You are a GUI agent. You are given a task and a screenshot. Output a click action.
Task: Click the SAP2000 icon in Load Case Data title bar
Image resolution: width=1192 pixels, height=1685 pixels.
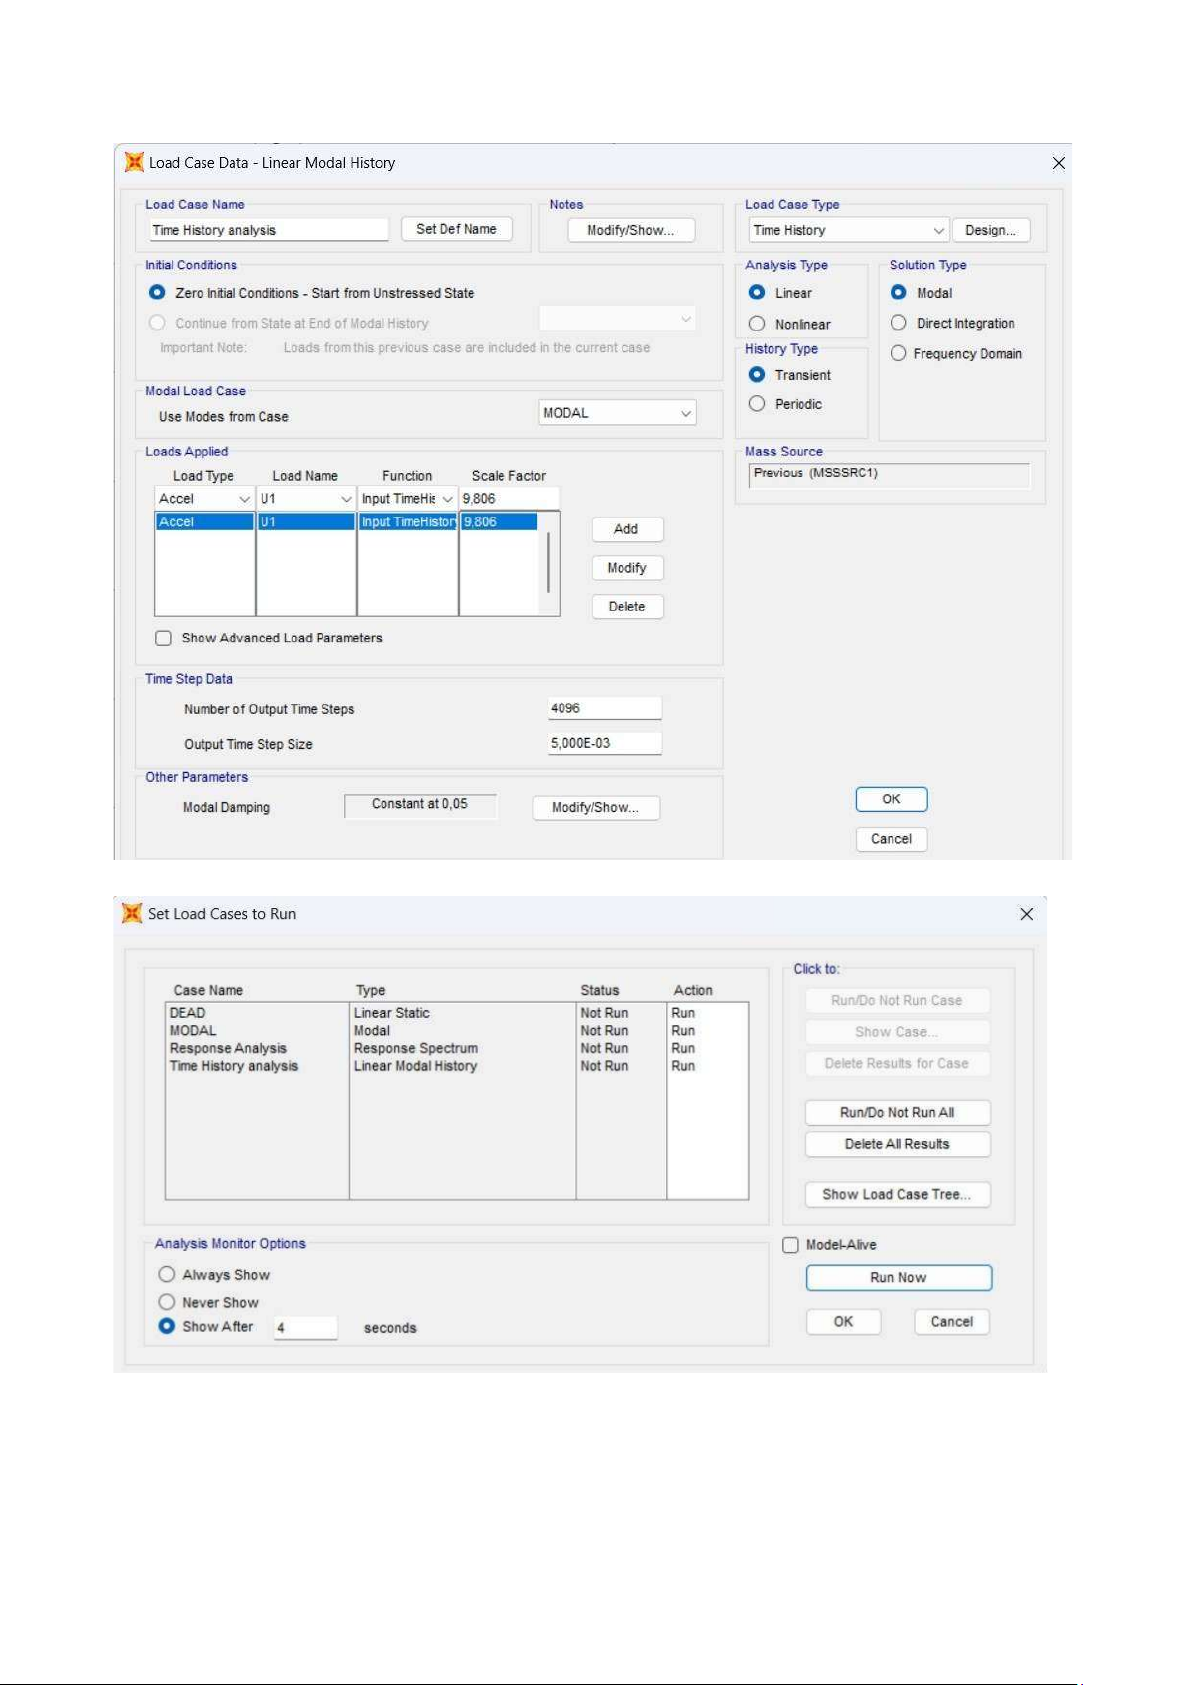point(134,162)
